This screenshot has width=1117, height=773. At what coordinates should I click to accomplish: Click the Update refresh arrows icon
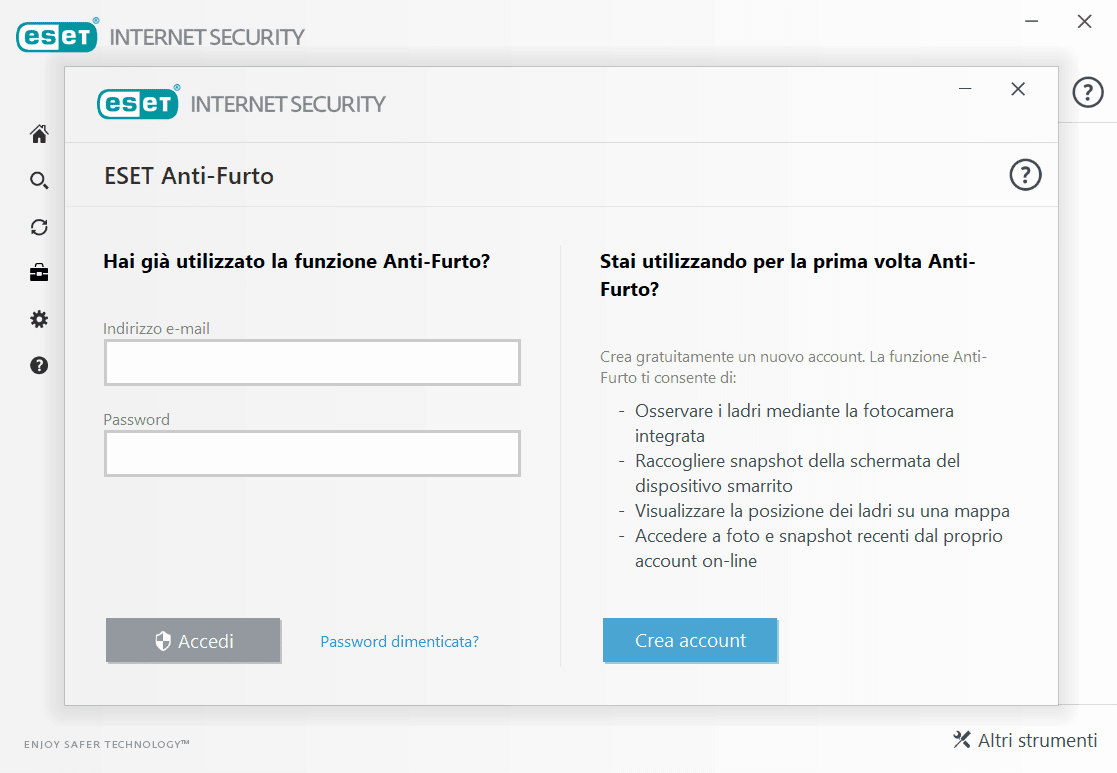(x=39, y=227)
